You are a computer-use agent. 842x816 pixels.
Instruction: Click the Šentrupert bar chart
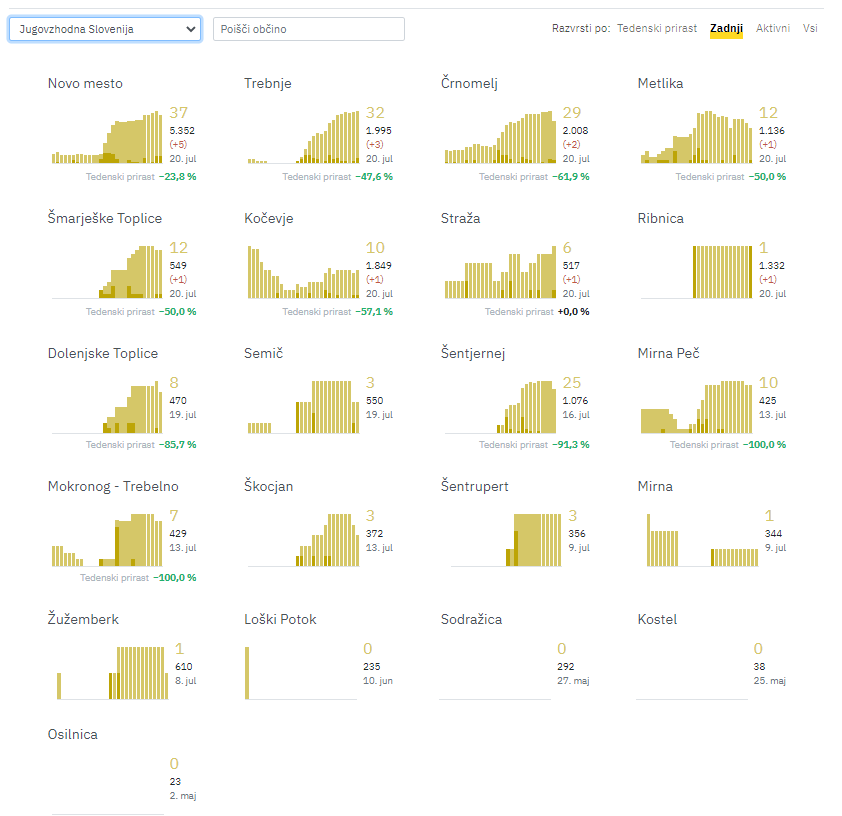pos(506,540)
